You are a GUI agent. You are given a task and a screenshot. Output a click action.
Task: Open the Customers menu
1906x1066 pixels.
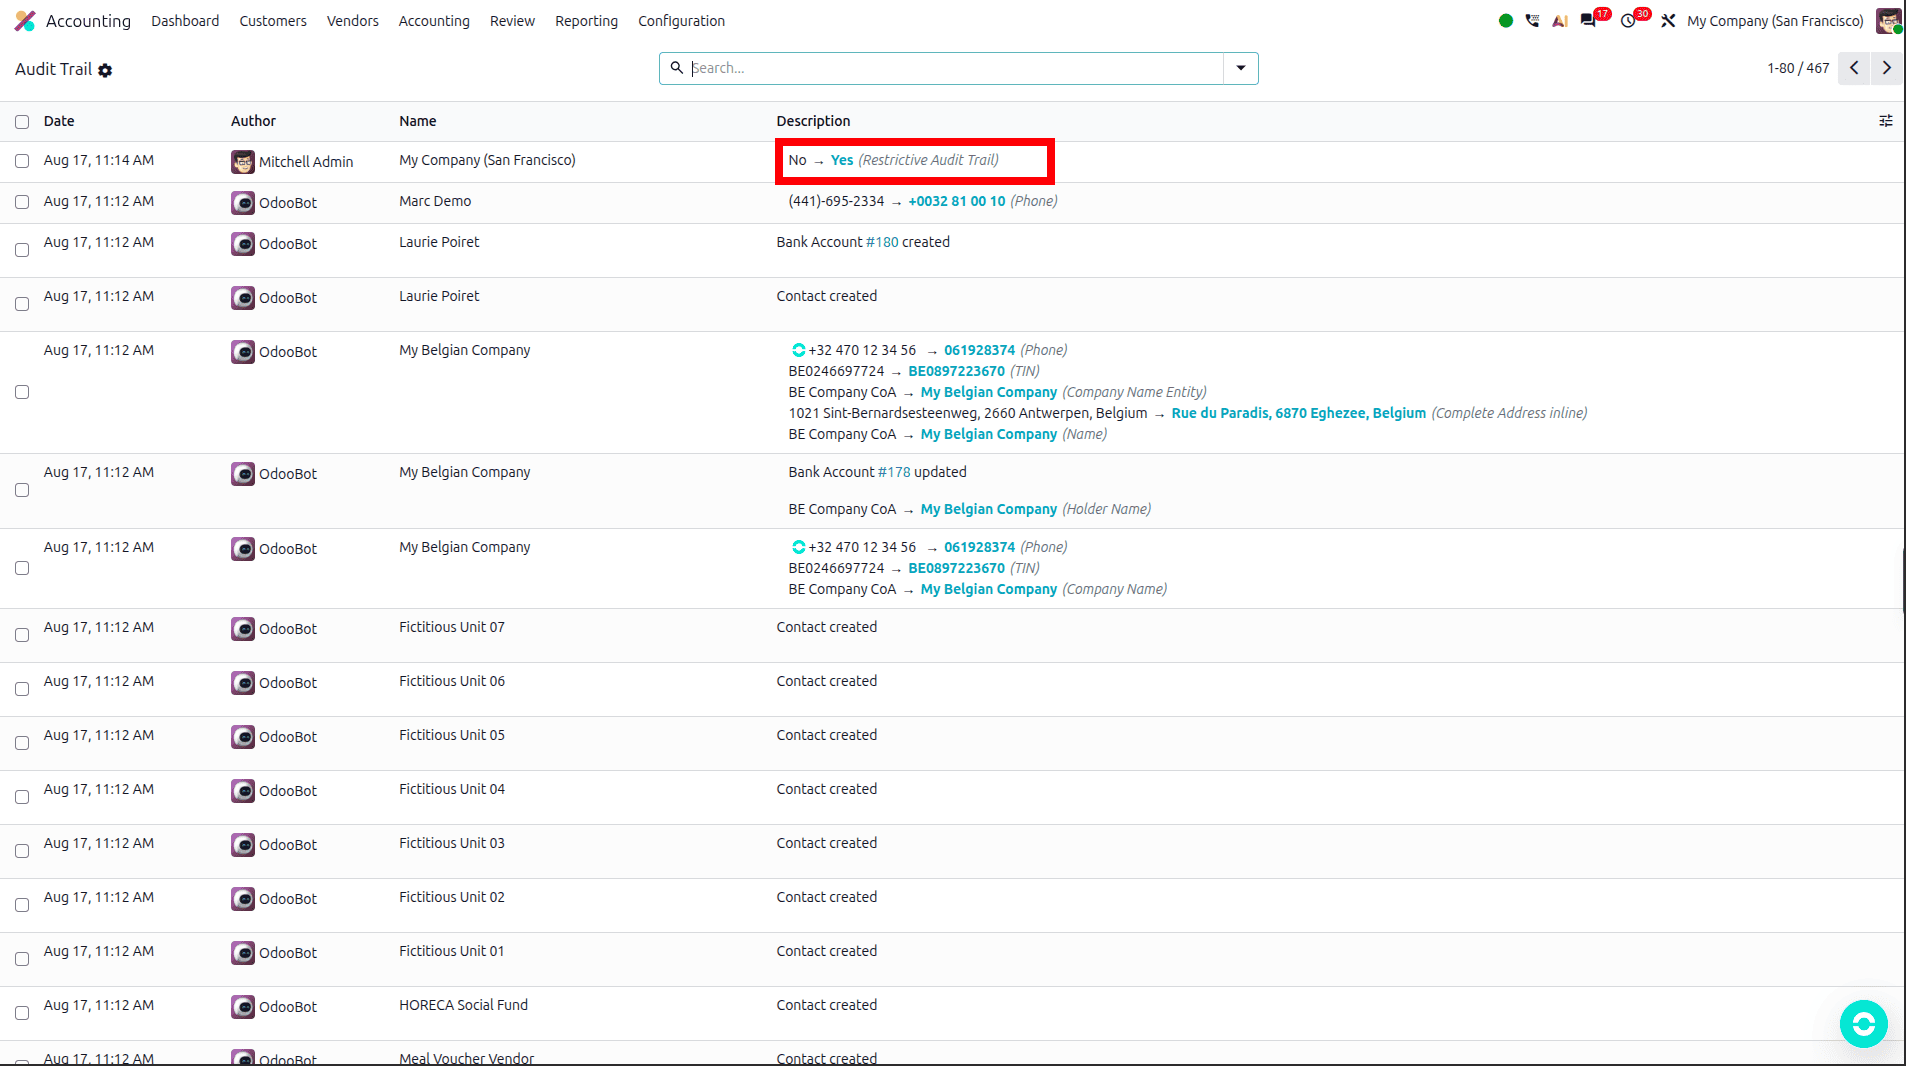pos(273,21)
